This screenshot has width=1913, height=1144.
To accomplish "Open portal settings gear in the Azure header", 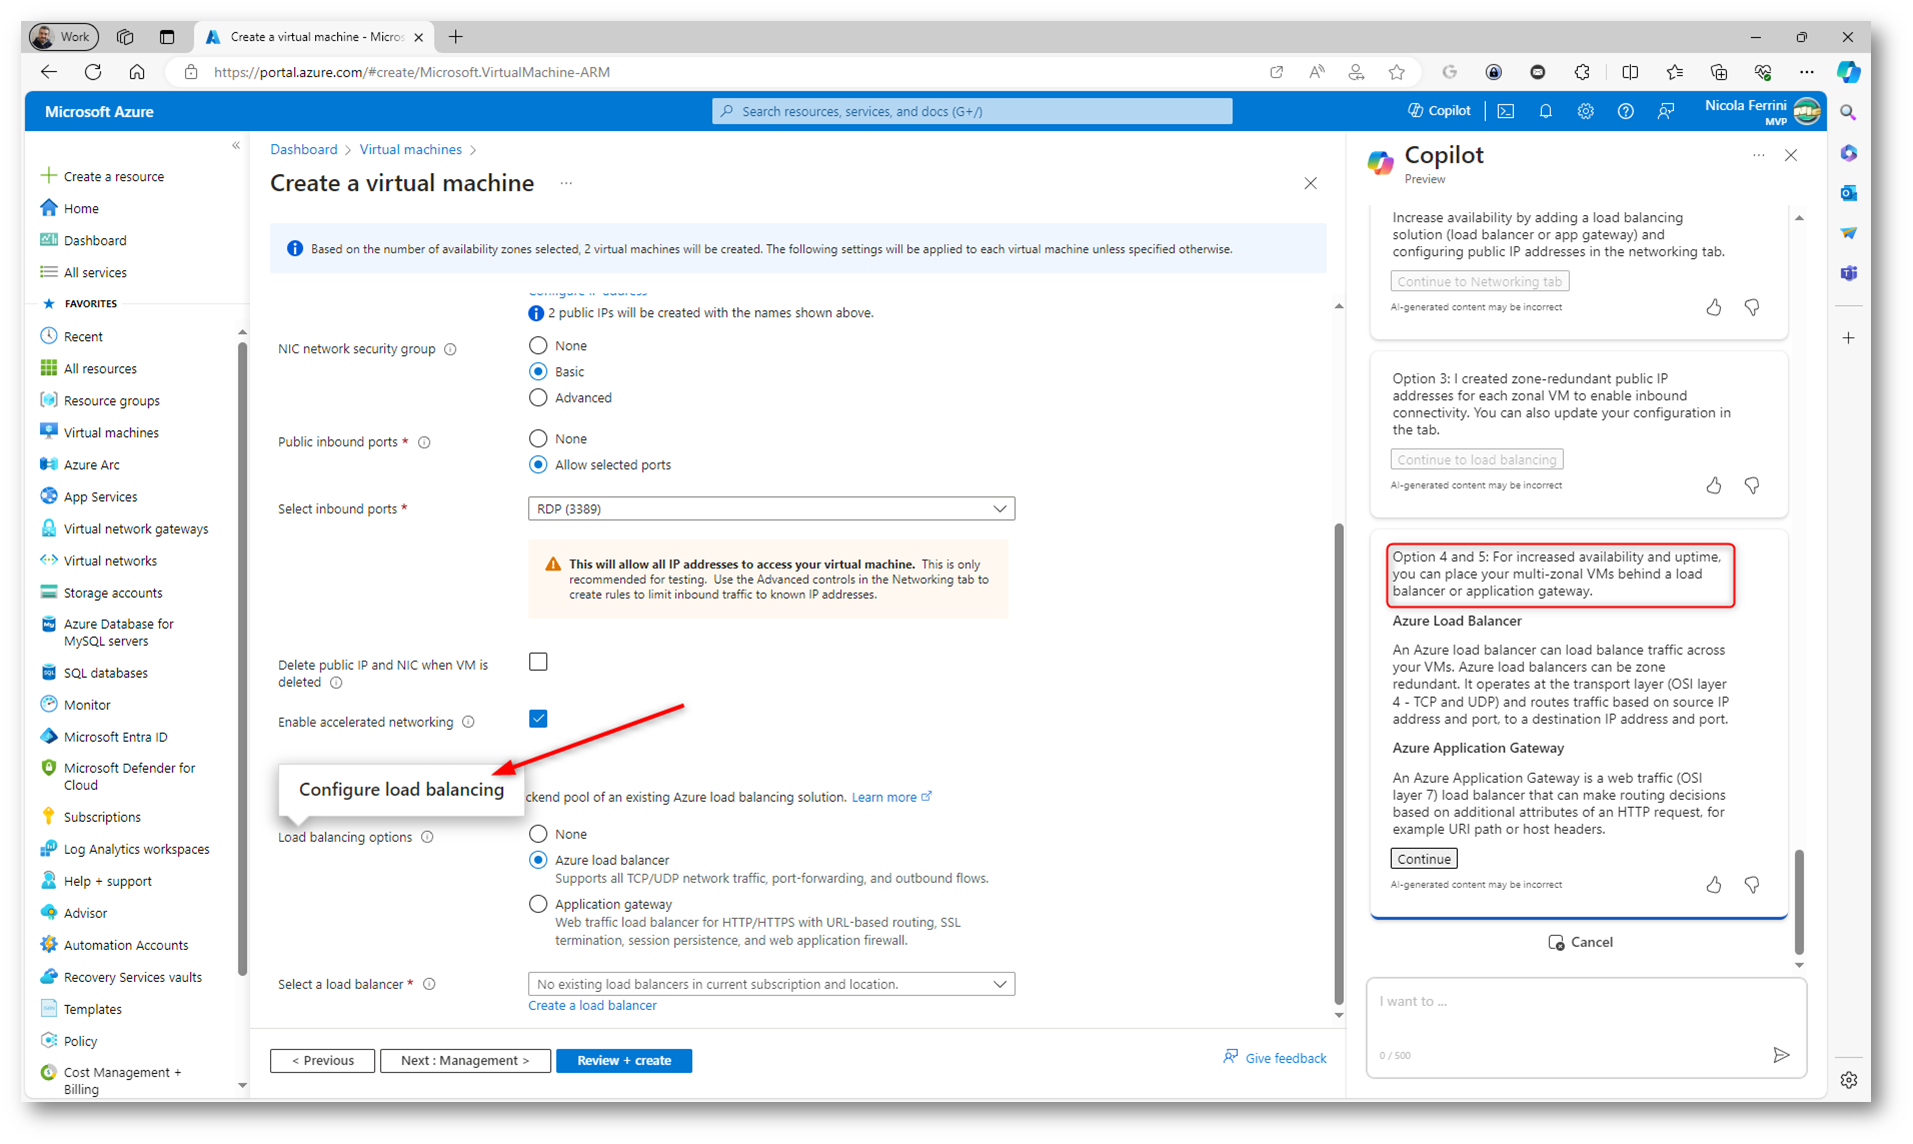I will click(x=1585, y=111).
